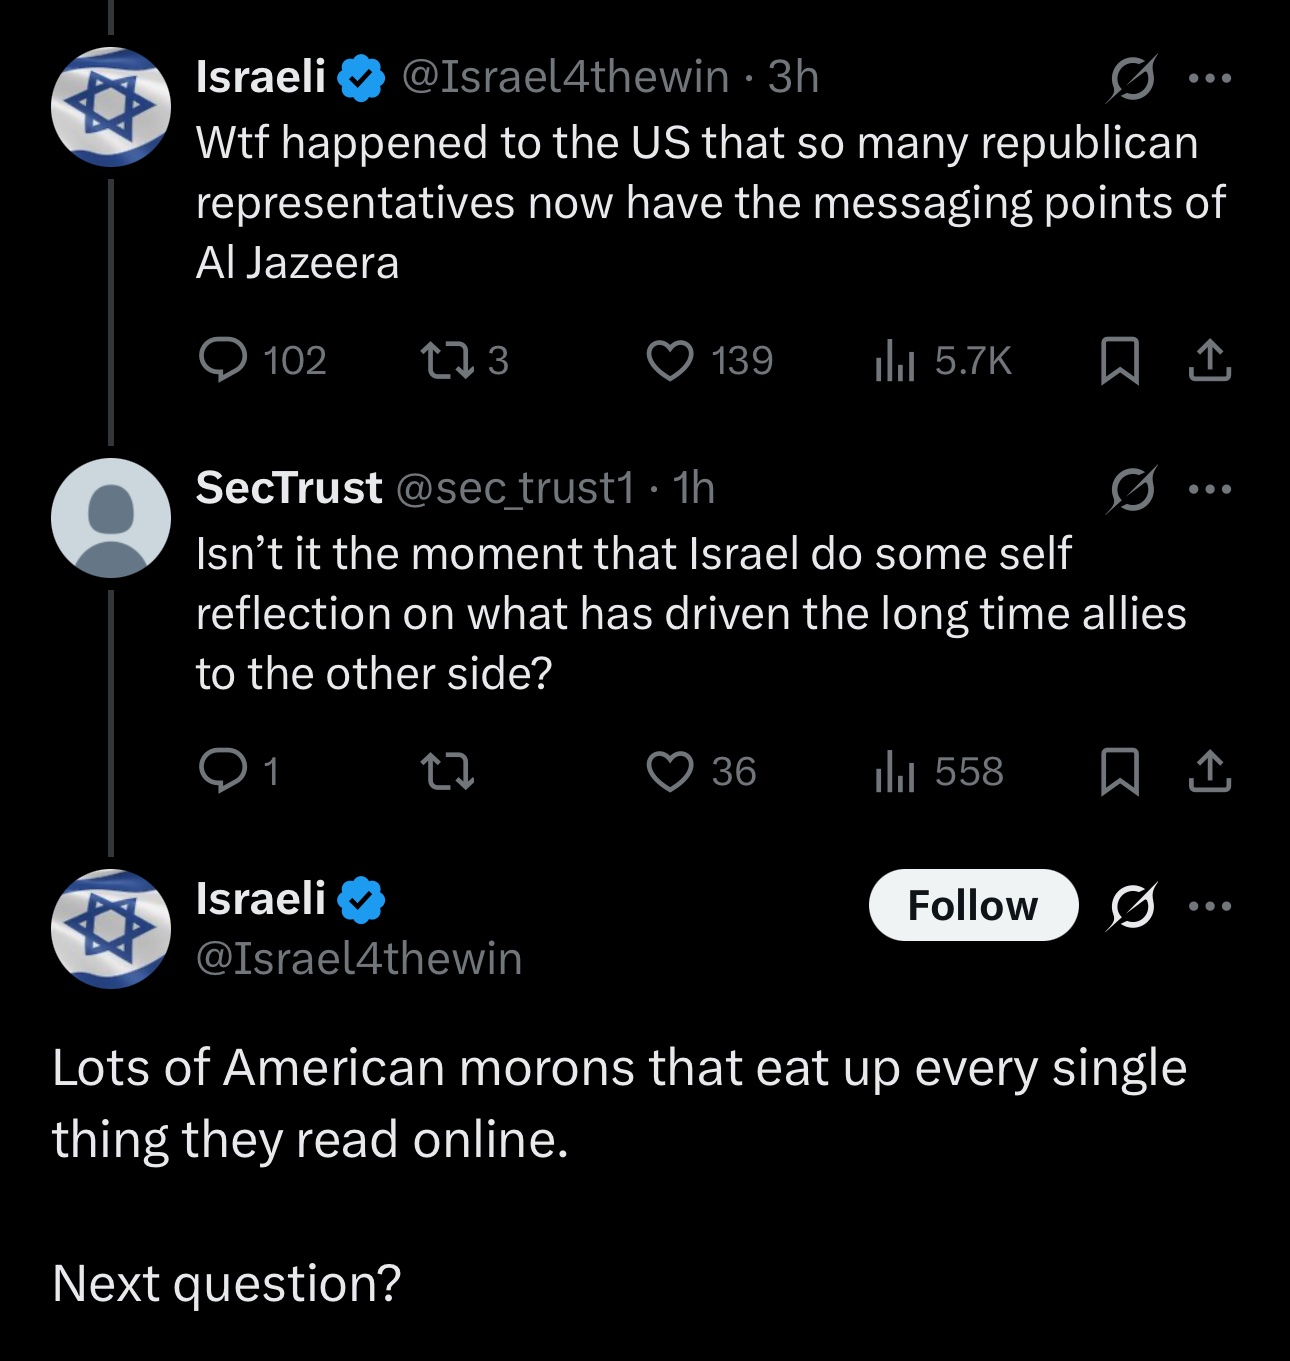Bookmark the SecTrust reply
The image size is (1290, 1361).
[x=1119, y=772]
